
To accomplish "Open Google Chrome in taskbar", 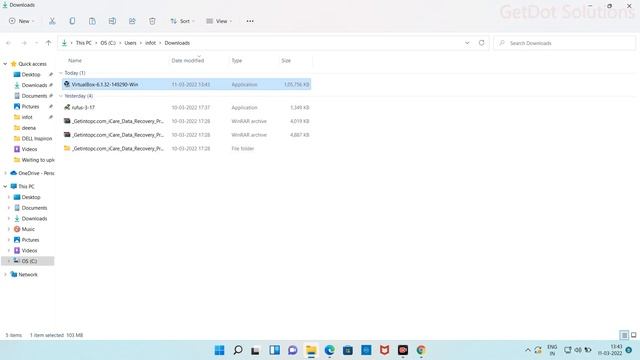I will point(421,350).
